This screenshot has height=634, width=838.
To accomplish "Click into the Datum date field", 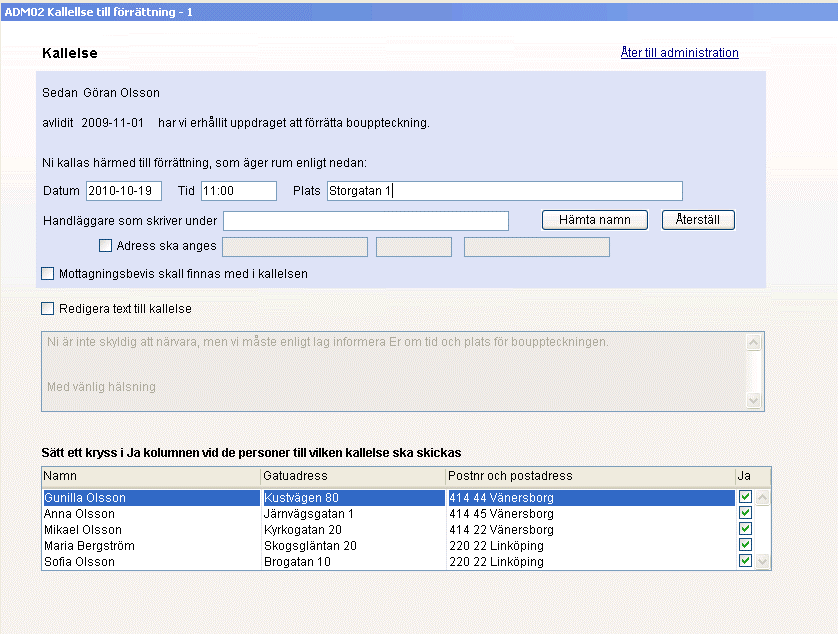I will pos(124,191).
